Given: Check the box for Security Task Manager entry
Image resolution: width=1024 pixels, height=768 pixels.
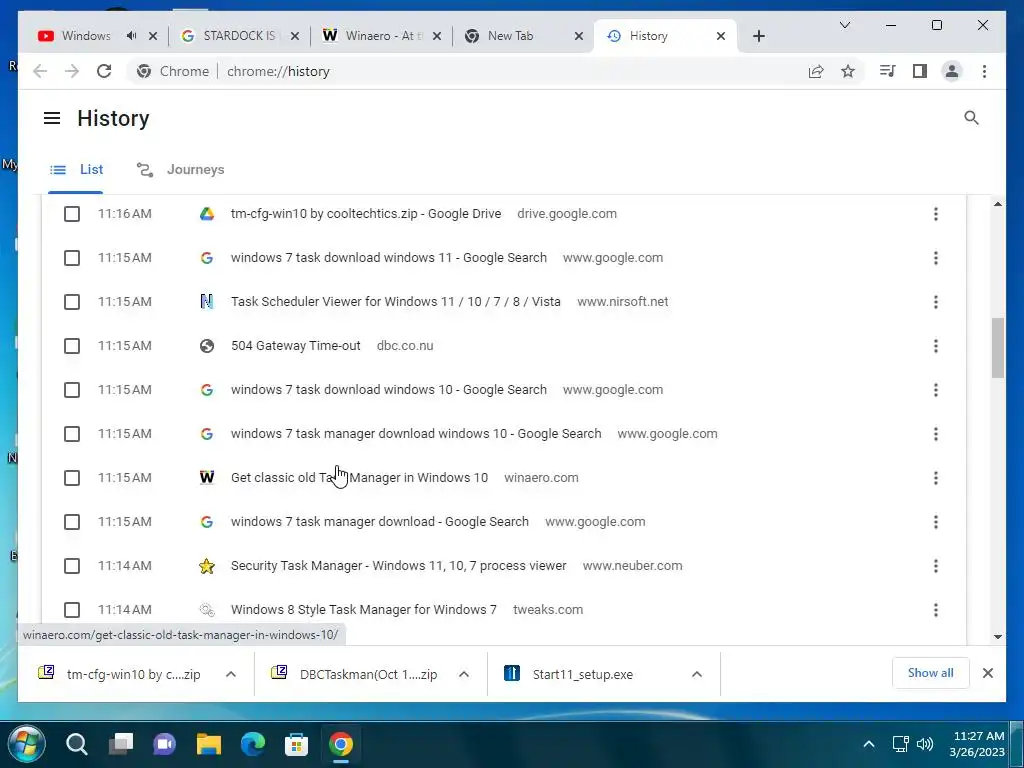Looking at the screenshot, I should pos(72,566).
